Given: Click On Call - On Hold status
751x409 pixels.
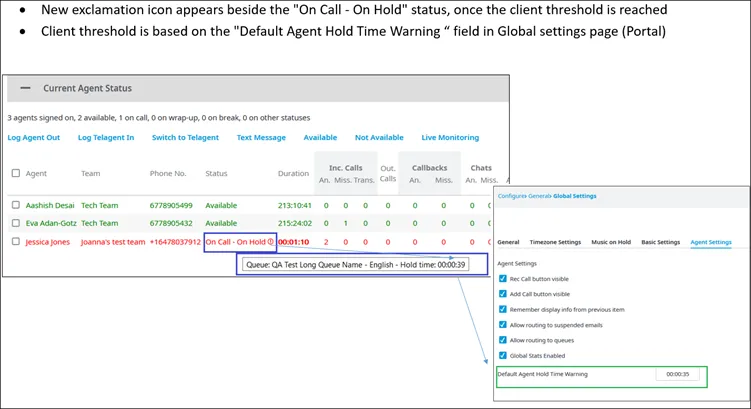Looking at the screenshot, I should pos(235,242).
